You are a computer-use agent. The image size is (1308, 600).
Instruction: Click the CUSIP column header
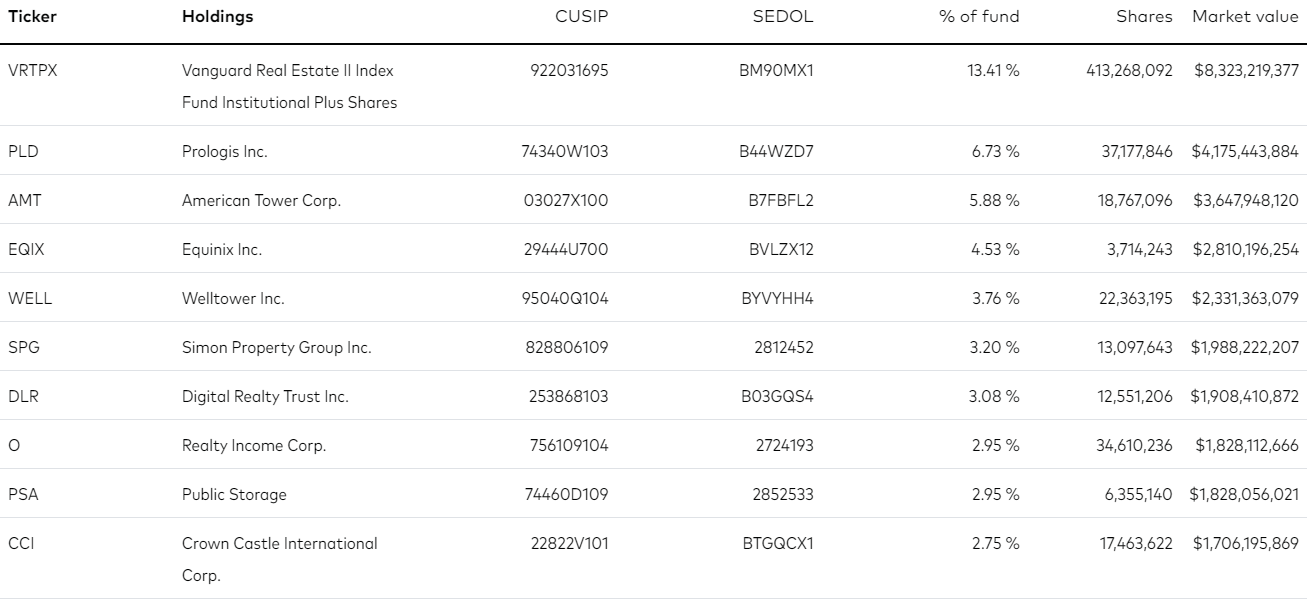pos(581,17)
